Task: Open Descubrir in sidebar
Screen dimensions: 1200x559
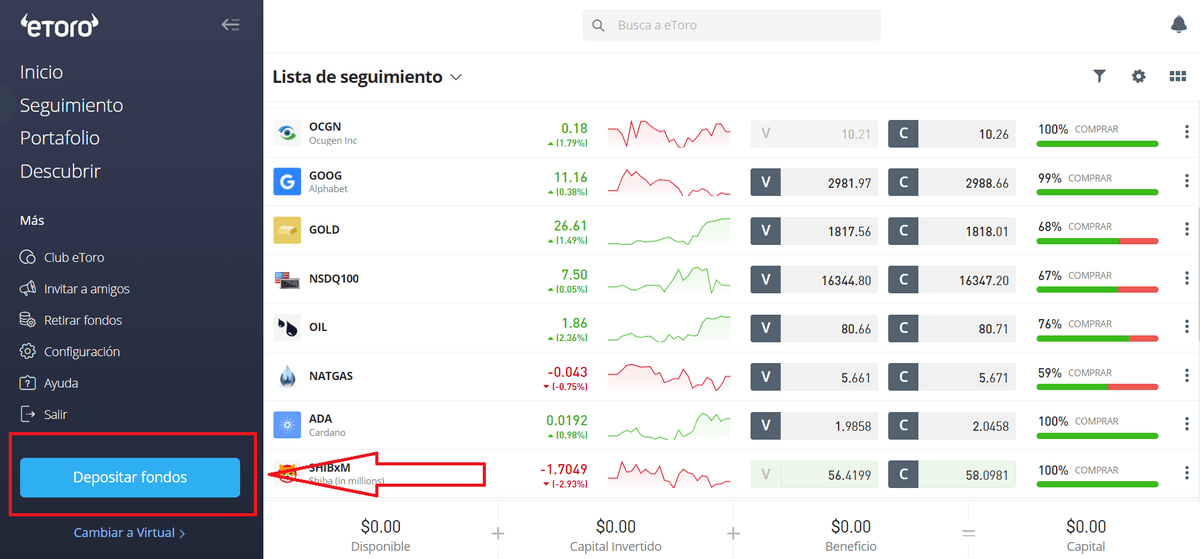Action: click(60, 171)
